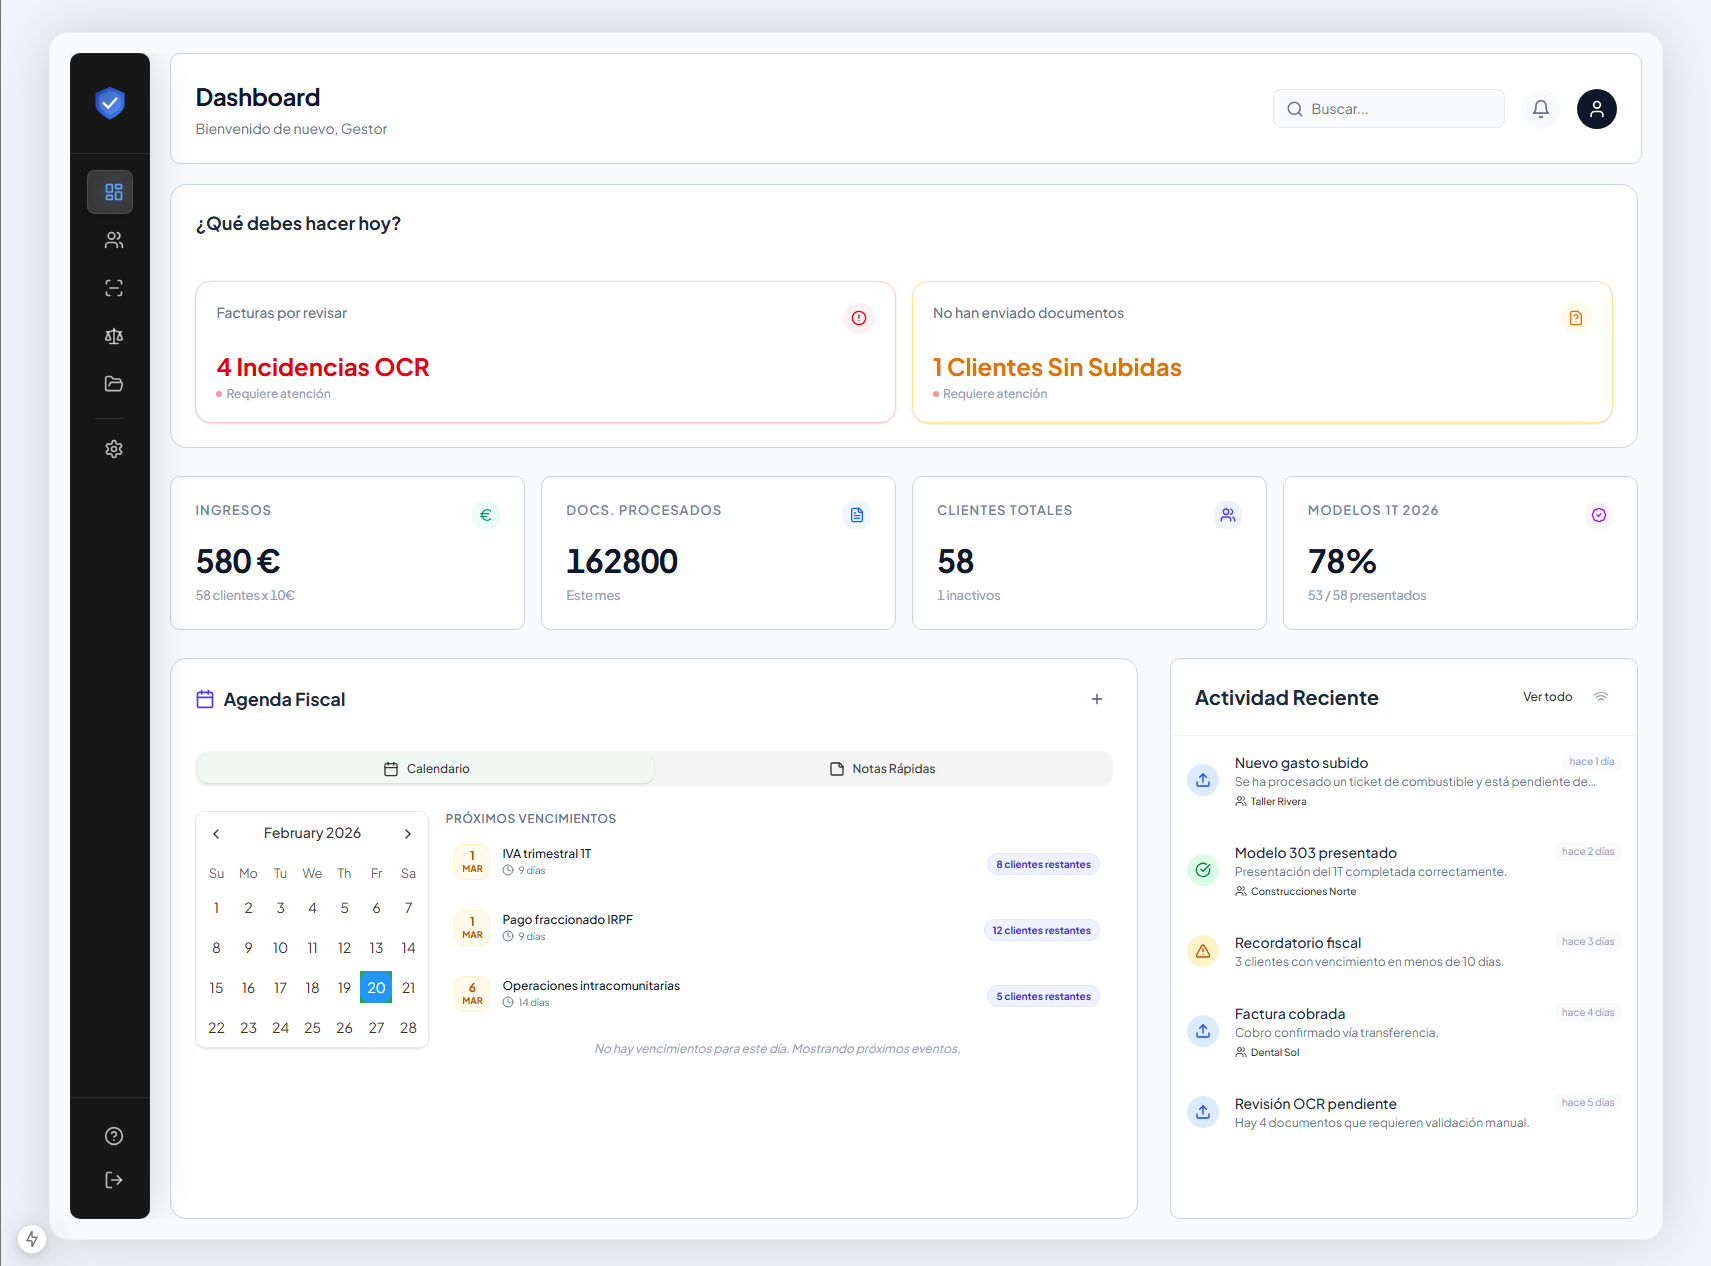Open settings gear in sidebar
This screenshot has height=1266, width=1711.
[x=114, y=449]
